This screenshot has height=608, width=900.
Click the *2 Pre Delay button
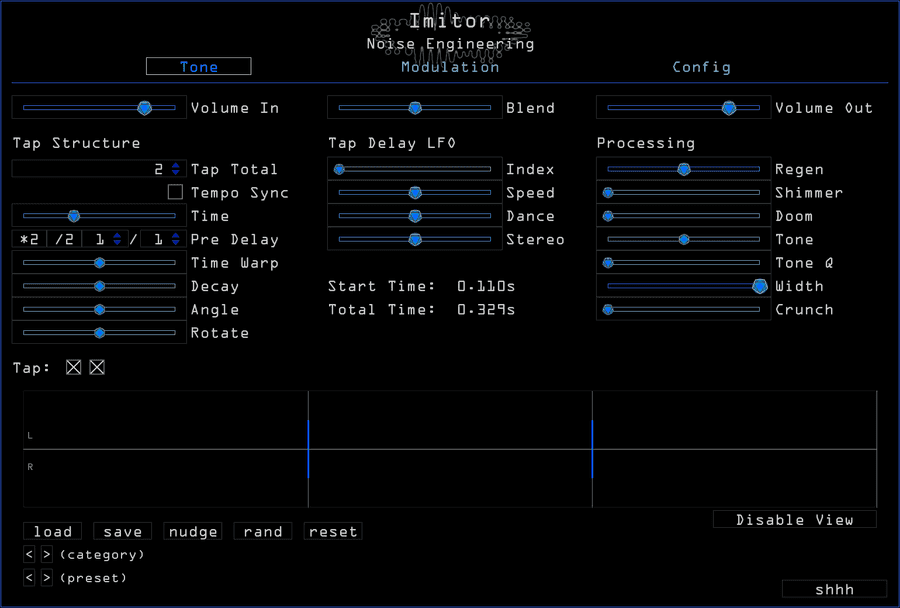coord(29,239)
